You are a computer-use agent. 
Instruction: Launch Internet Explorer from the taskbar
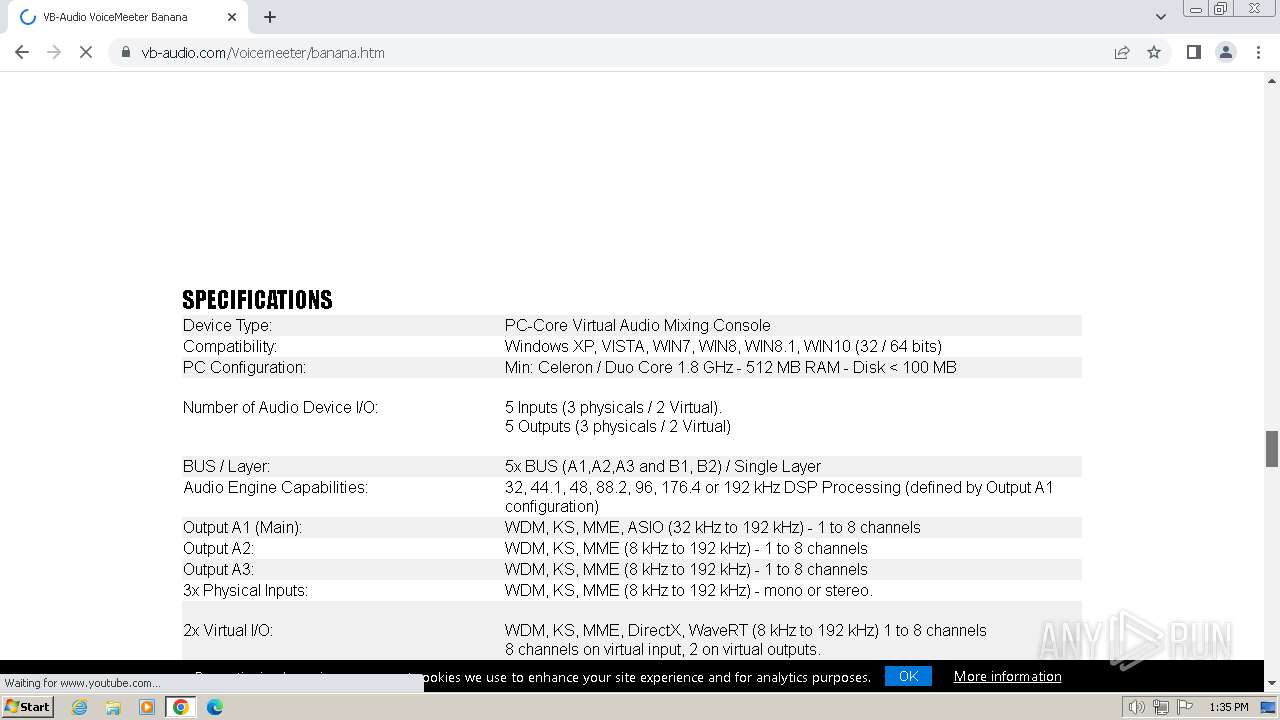click(x=79, y=707)
